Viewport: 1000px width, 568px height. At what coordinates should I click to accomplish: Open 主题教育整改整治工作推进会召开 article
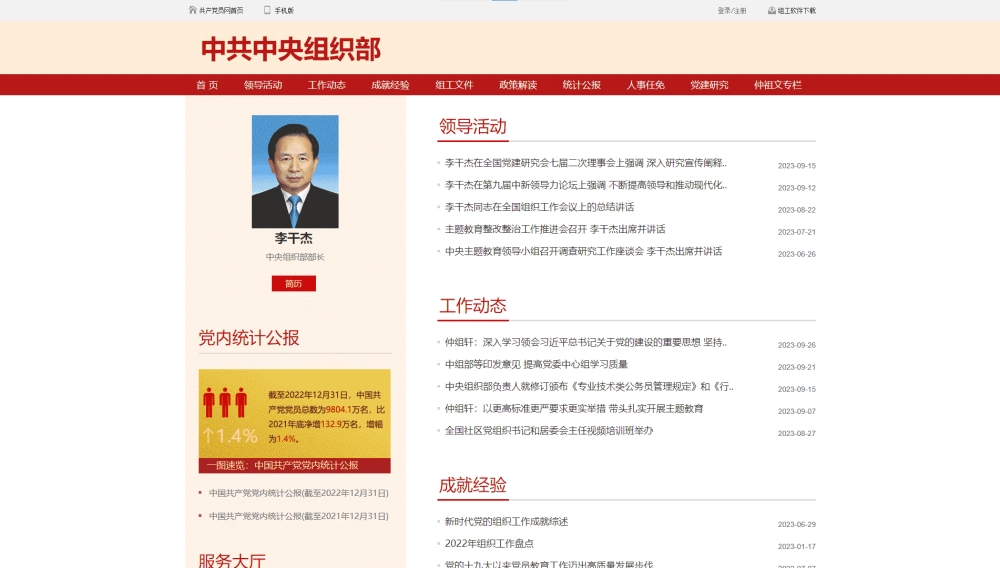coord(555,229)
